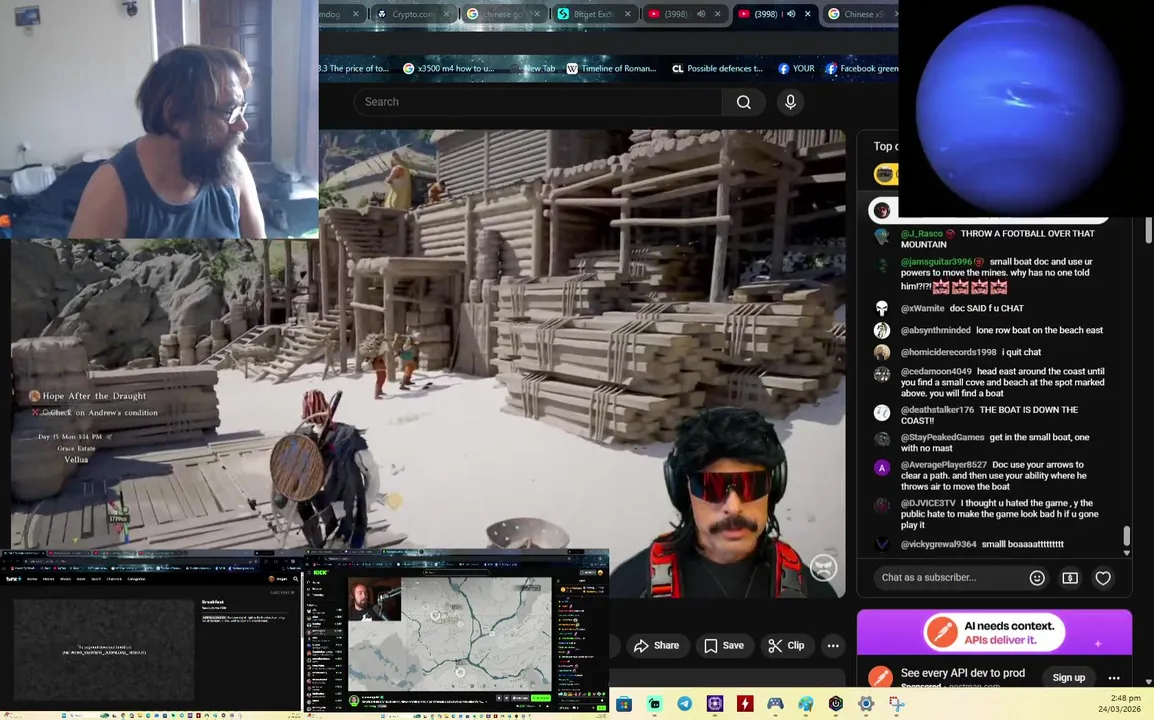Open the purple chip app taskbar icon
1154x720 pixels.
(715, 704)
